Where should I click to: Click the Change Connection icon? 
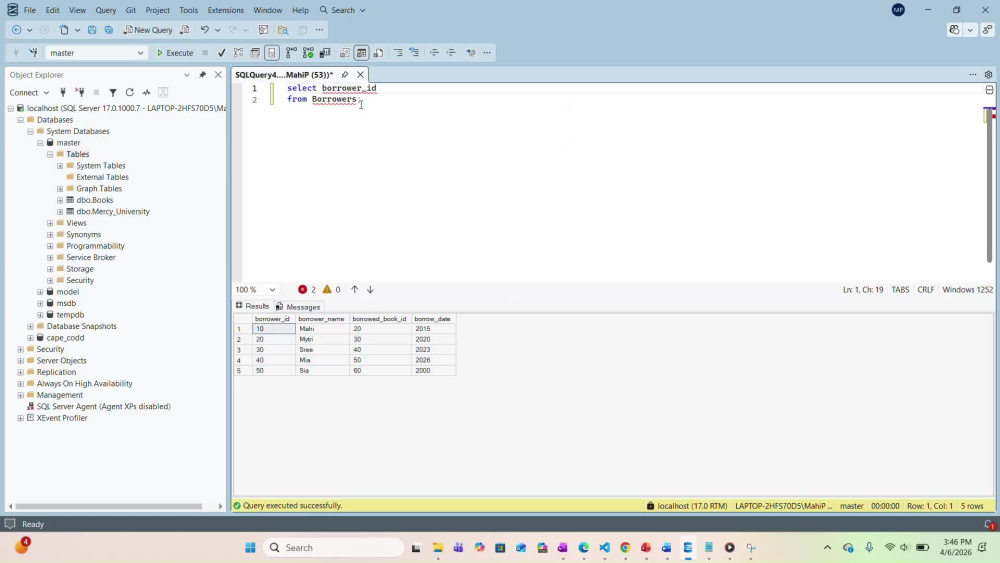33,53
